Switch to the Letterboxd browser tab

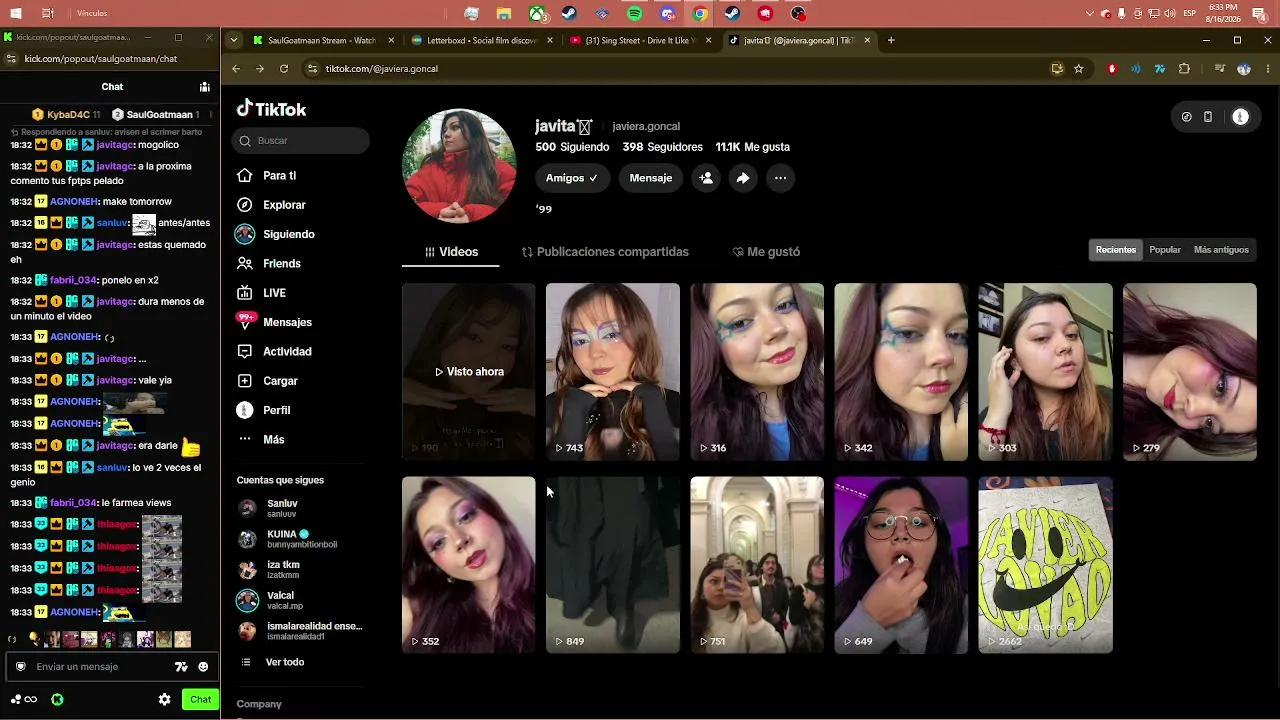480,41
